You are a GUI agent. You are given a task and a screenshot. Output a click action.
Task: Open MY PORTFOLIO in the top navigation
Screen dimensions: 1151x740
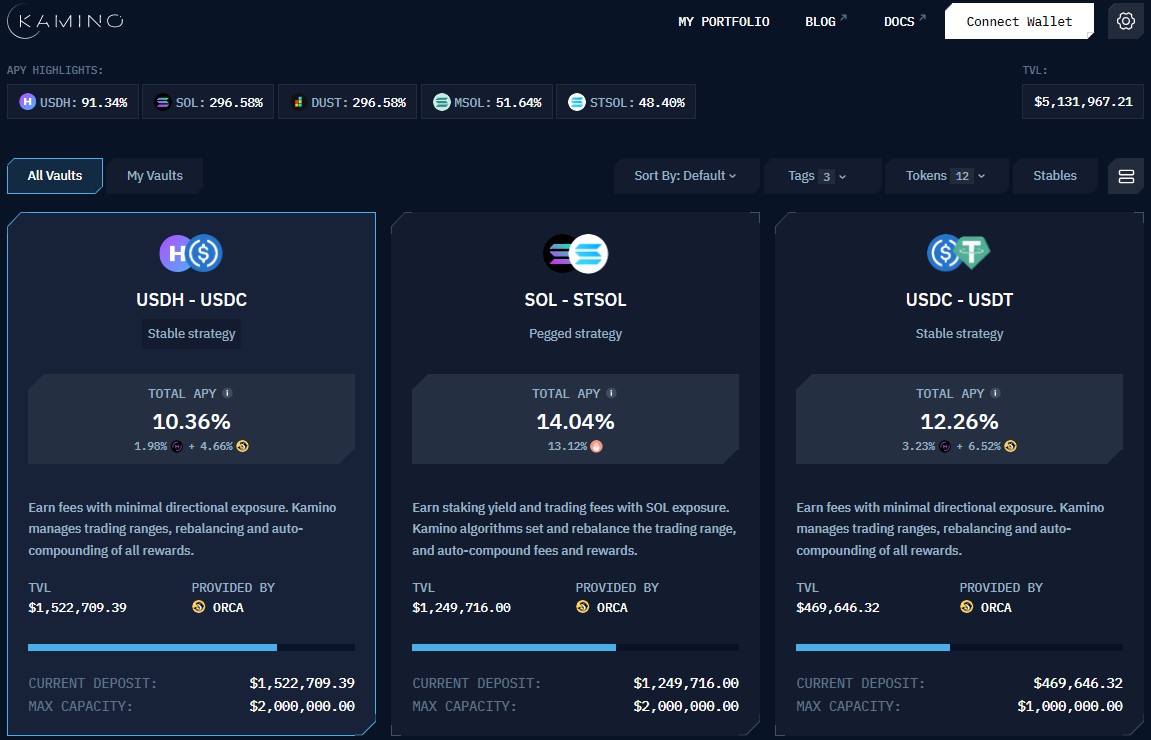[724, 22]
